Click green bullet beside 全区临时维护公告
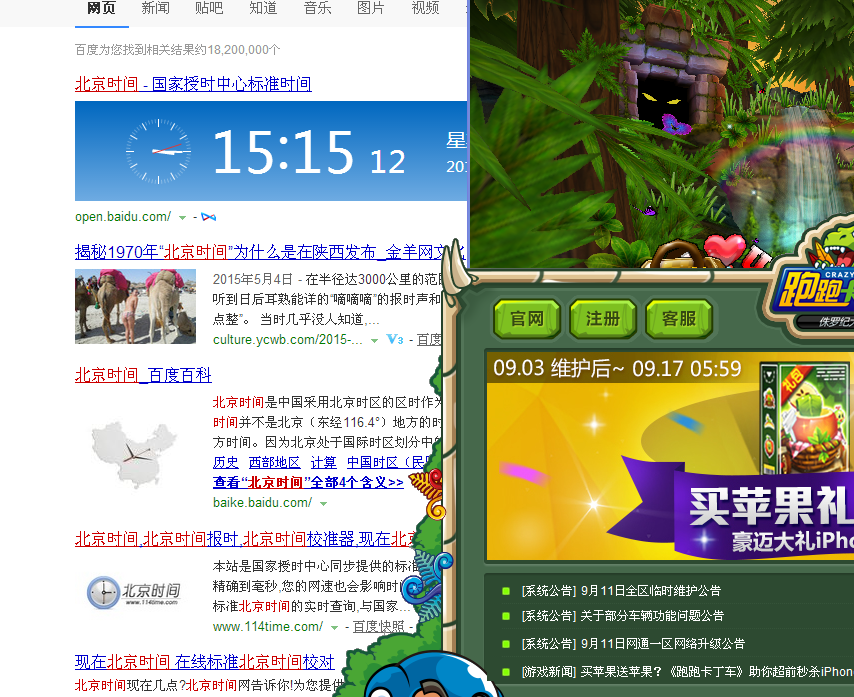The image size is (854, 697). 506,591
